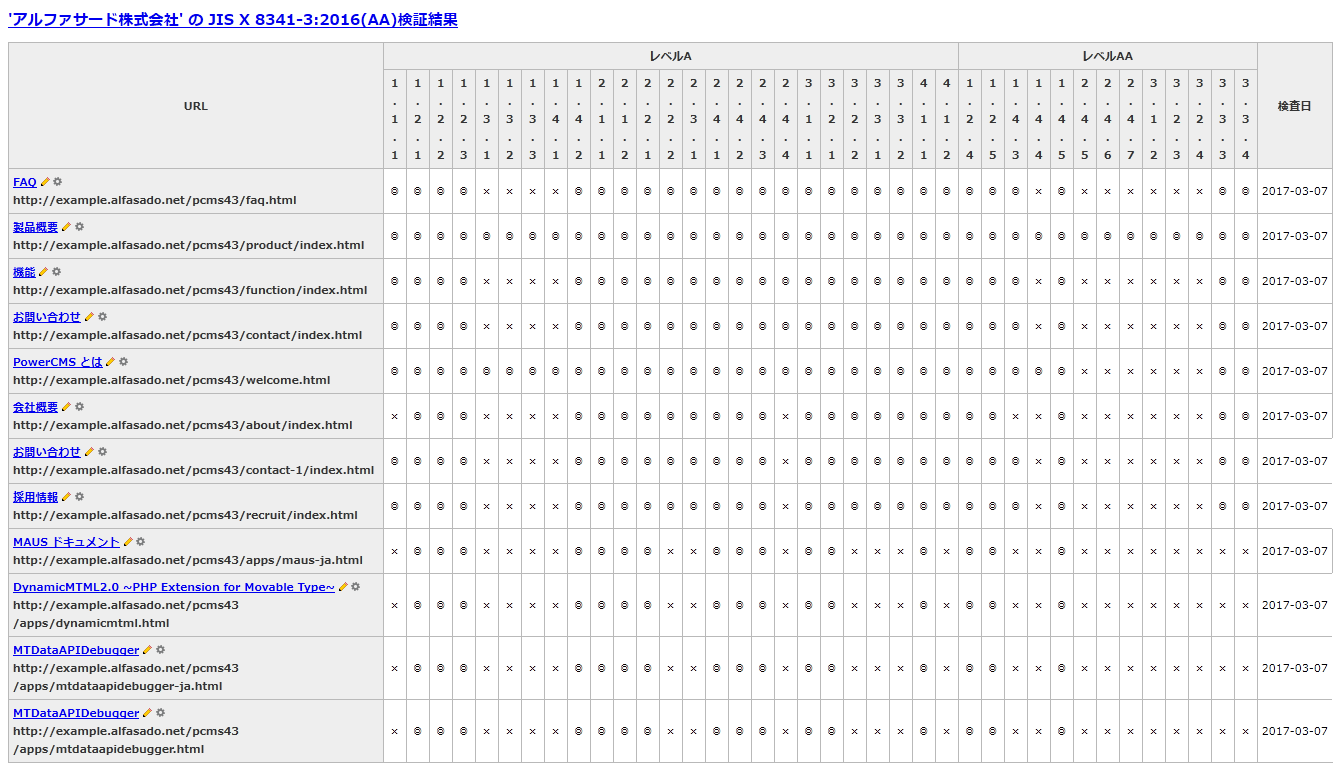Follow the 製品概要 hyperlink
Viewport: 1341px width, 771px height.
tap(33, 227)
